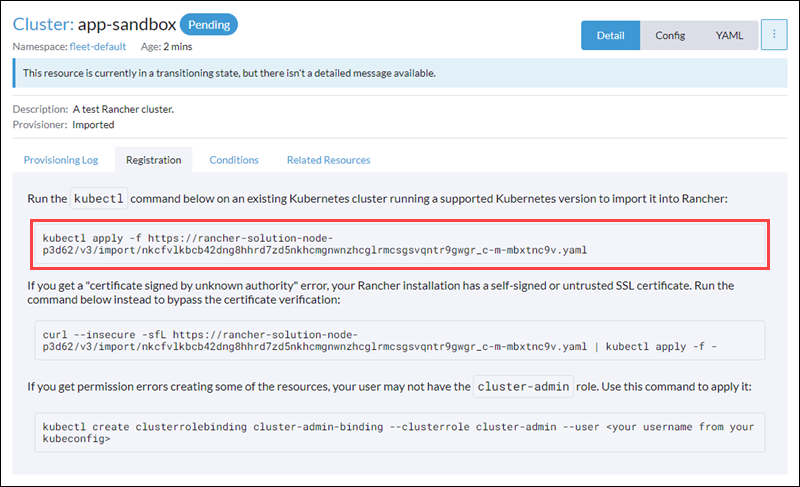The image size is (800, 487).
Task: Switch to the Config view
Action: pyautogui.click(x=669, y=35)
